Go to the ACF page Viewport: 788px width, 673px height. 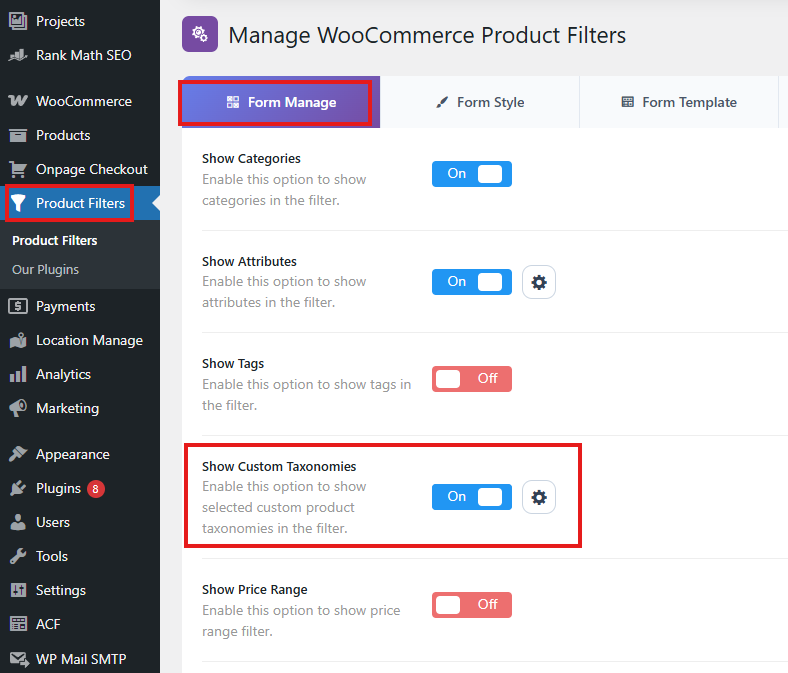(x=80, y=624)
